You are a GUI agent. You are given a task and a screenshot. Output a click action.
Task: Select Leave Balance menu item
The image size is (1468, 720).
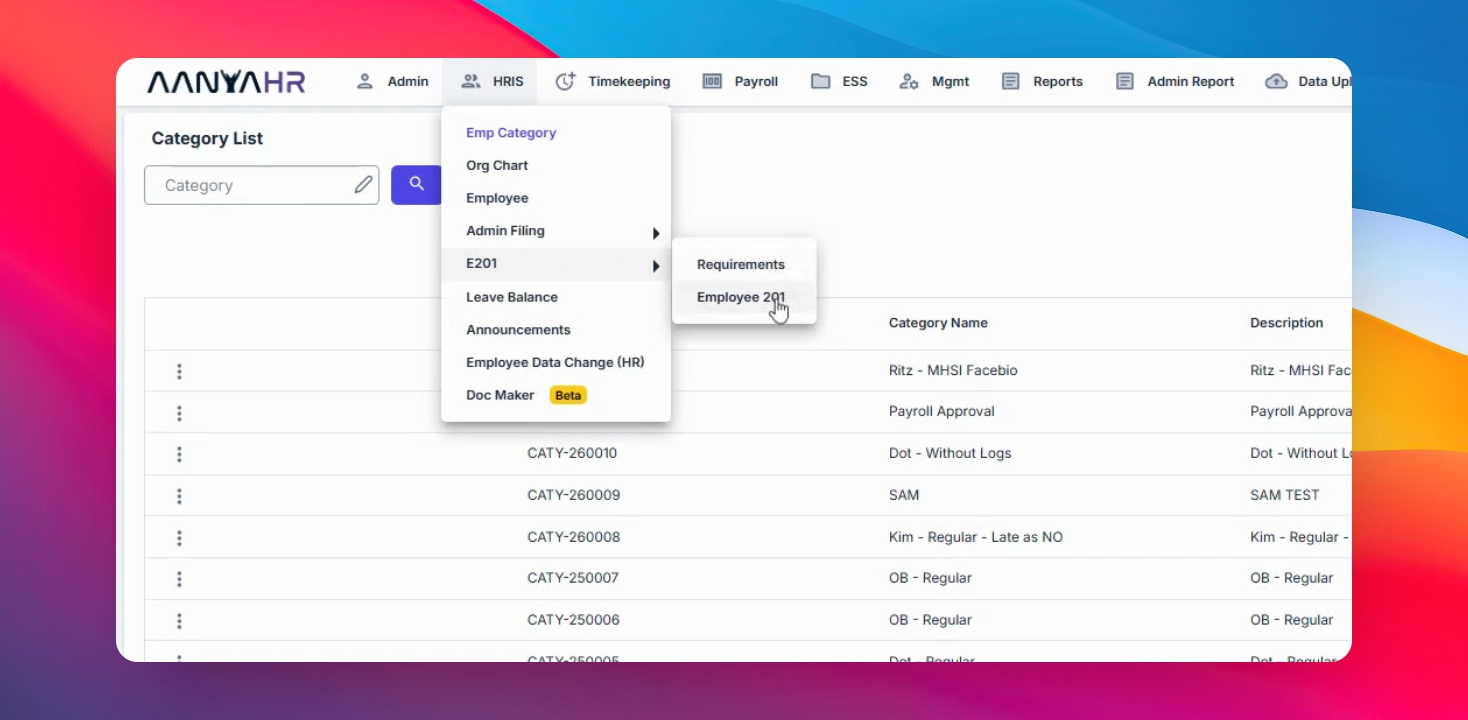pyautogui.click(x=556, y=297)
